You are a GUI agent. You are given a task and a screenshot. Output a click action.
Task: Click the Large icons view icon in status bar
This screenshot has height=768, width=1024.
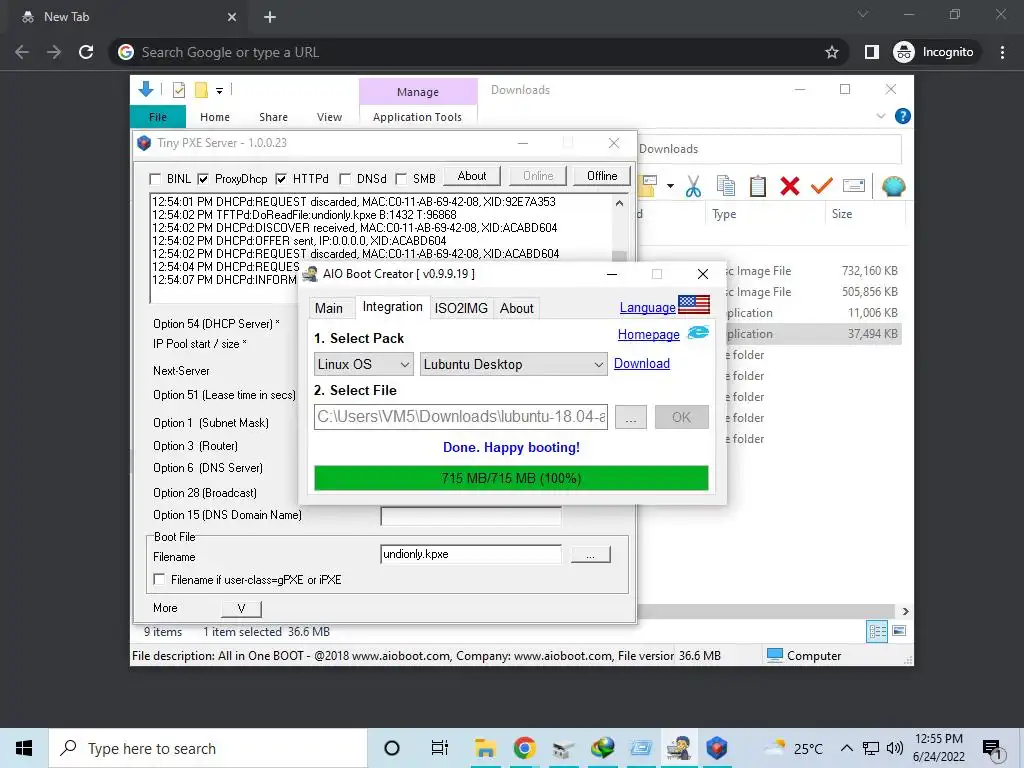[899, 631]
